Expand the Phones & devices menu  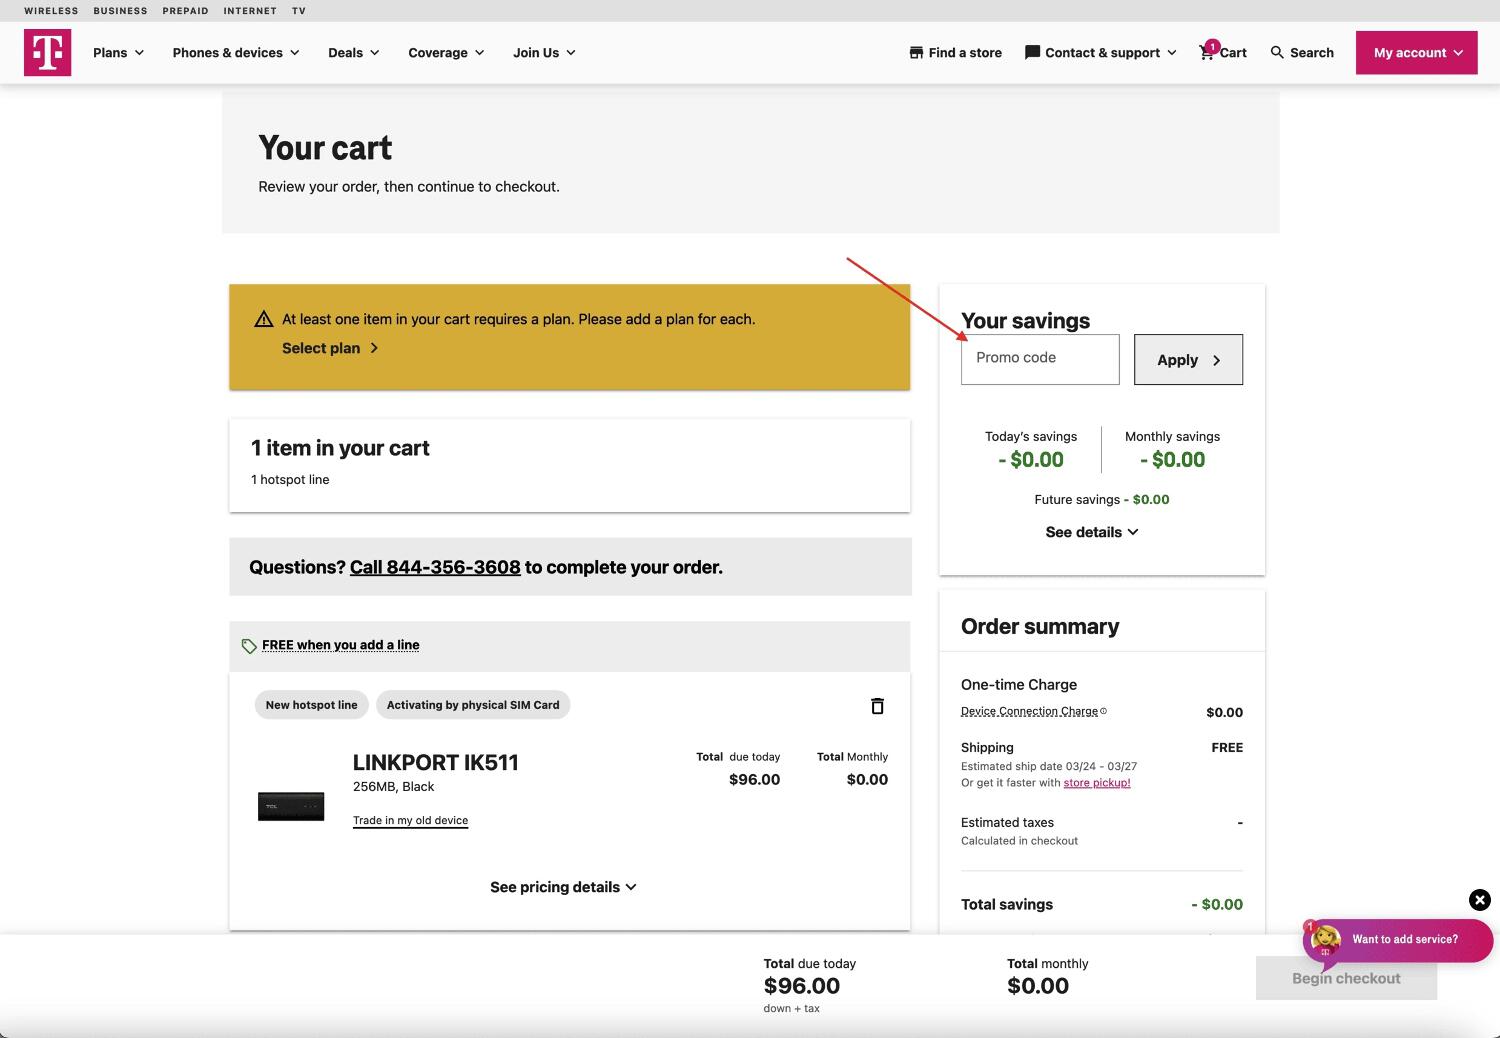(x=236, y=52)
